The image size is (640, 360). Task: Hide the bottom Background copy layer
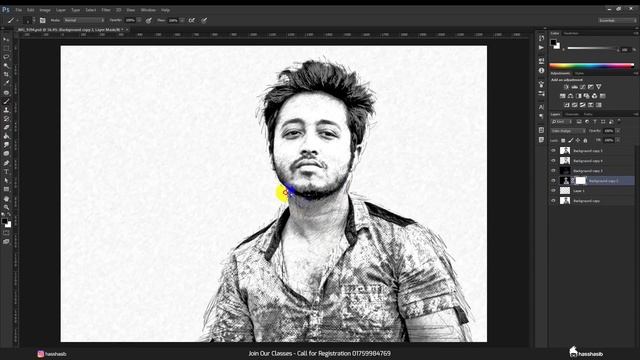pos(553,200)
